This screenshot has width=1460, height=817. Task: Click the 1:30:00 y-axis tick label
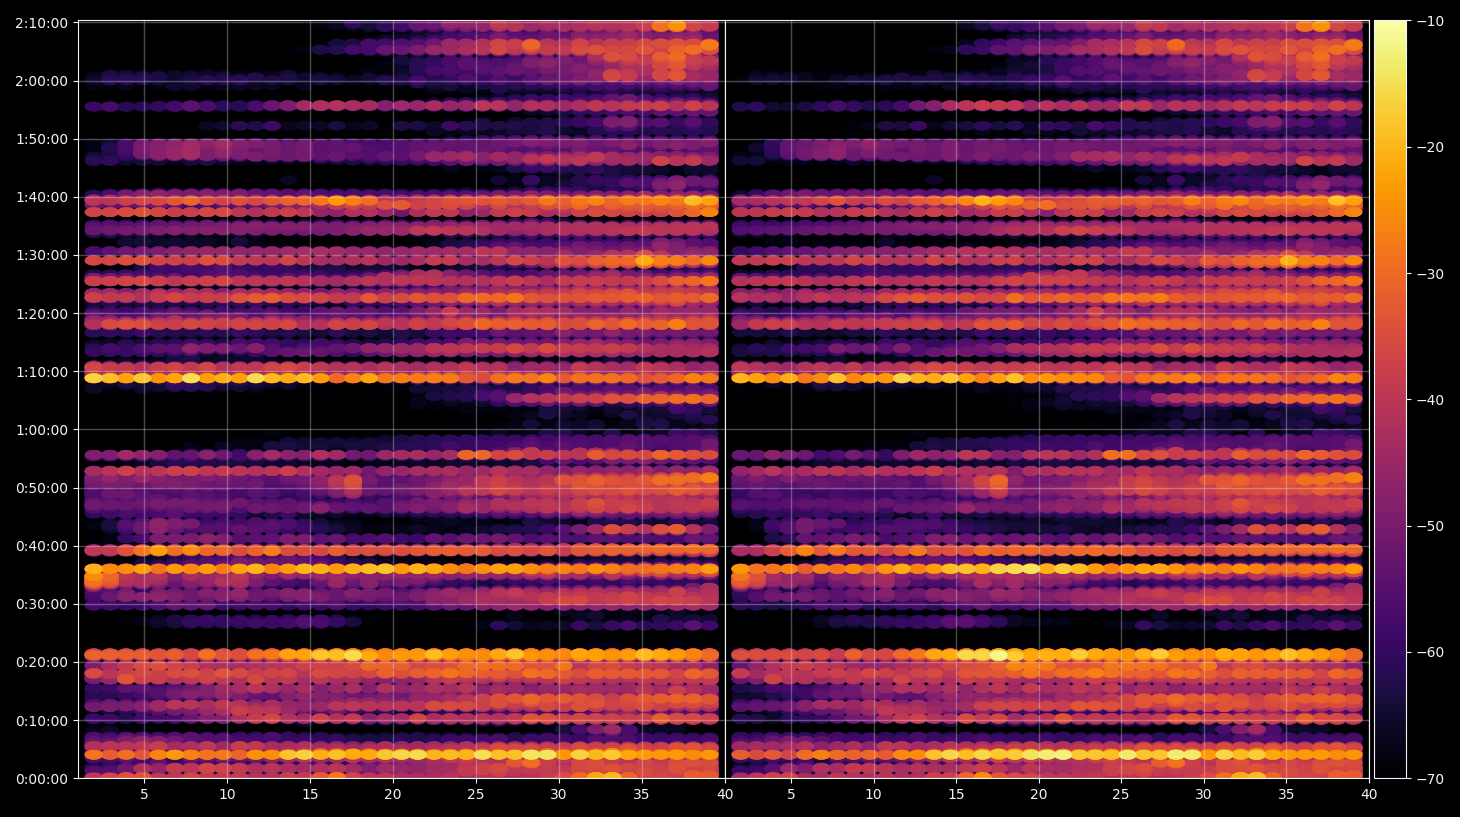[41, 255]
